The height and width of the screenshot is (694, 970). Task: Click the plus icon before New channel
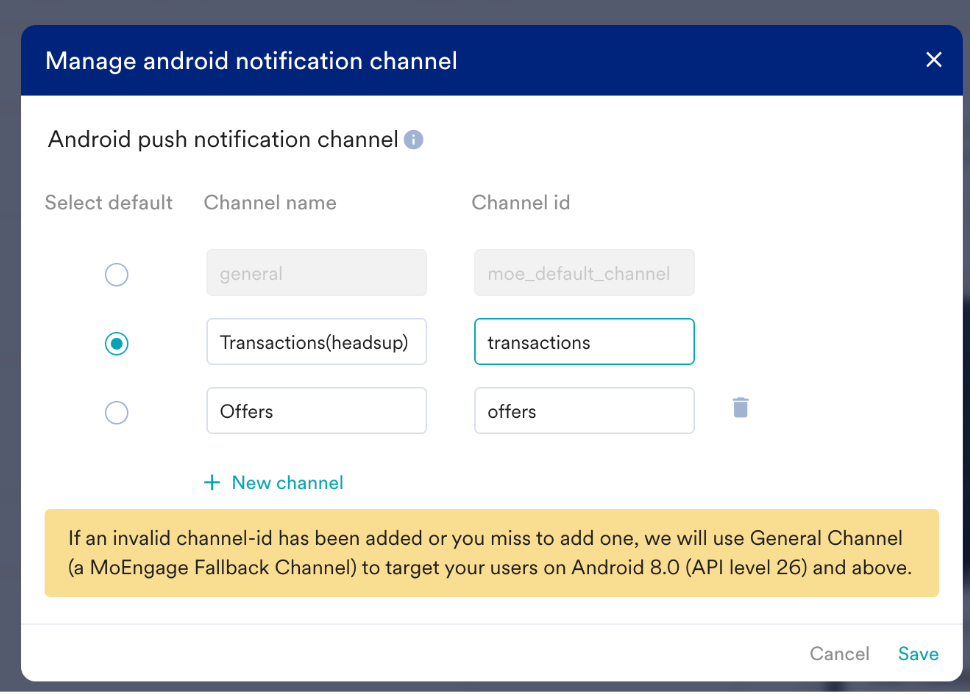click(x=212, y=482)
